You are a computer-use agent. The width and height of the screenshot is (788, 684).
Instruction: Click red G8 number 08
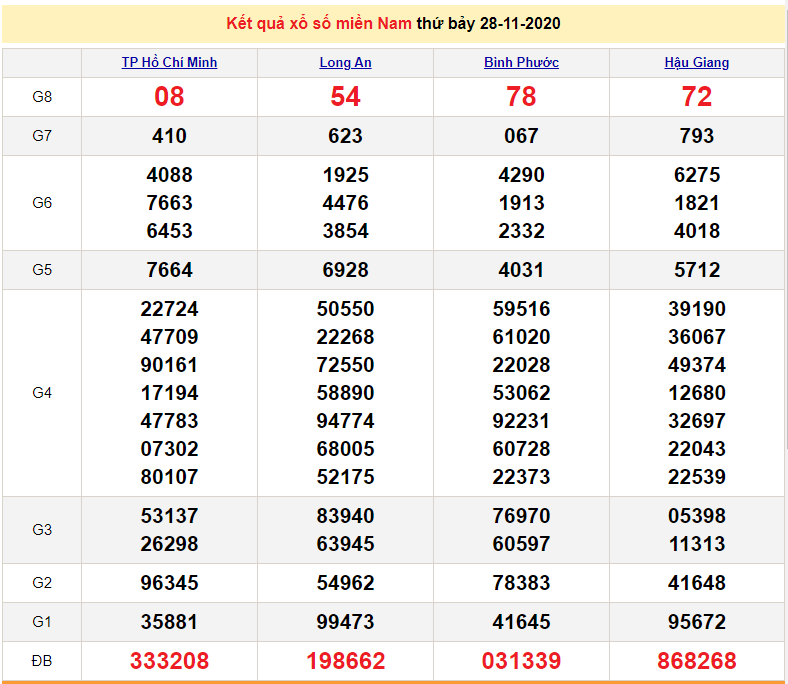click(169, 97)
